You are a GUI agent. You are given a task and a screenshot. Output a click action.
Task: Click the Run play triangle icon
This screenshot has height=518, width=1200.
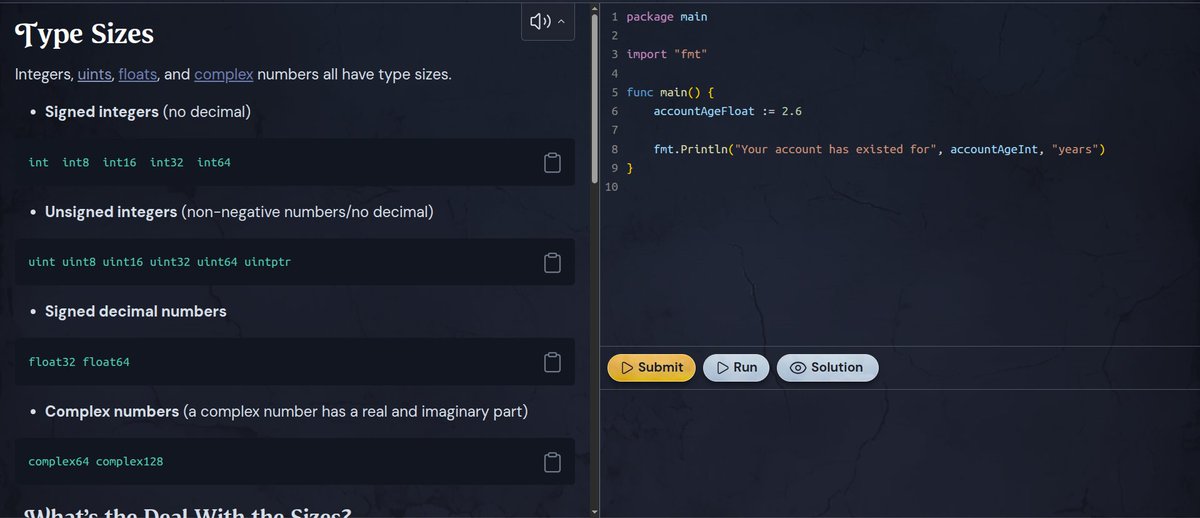pyautogui.click(x=722, y=367)
